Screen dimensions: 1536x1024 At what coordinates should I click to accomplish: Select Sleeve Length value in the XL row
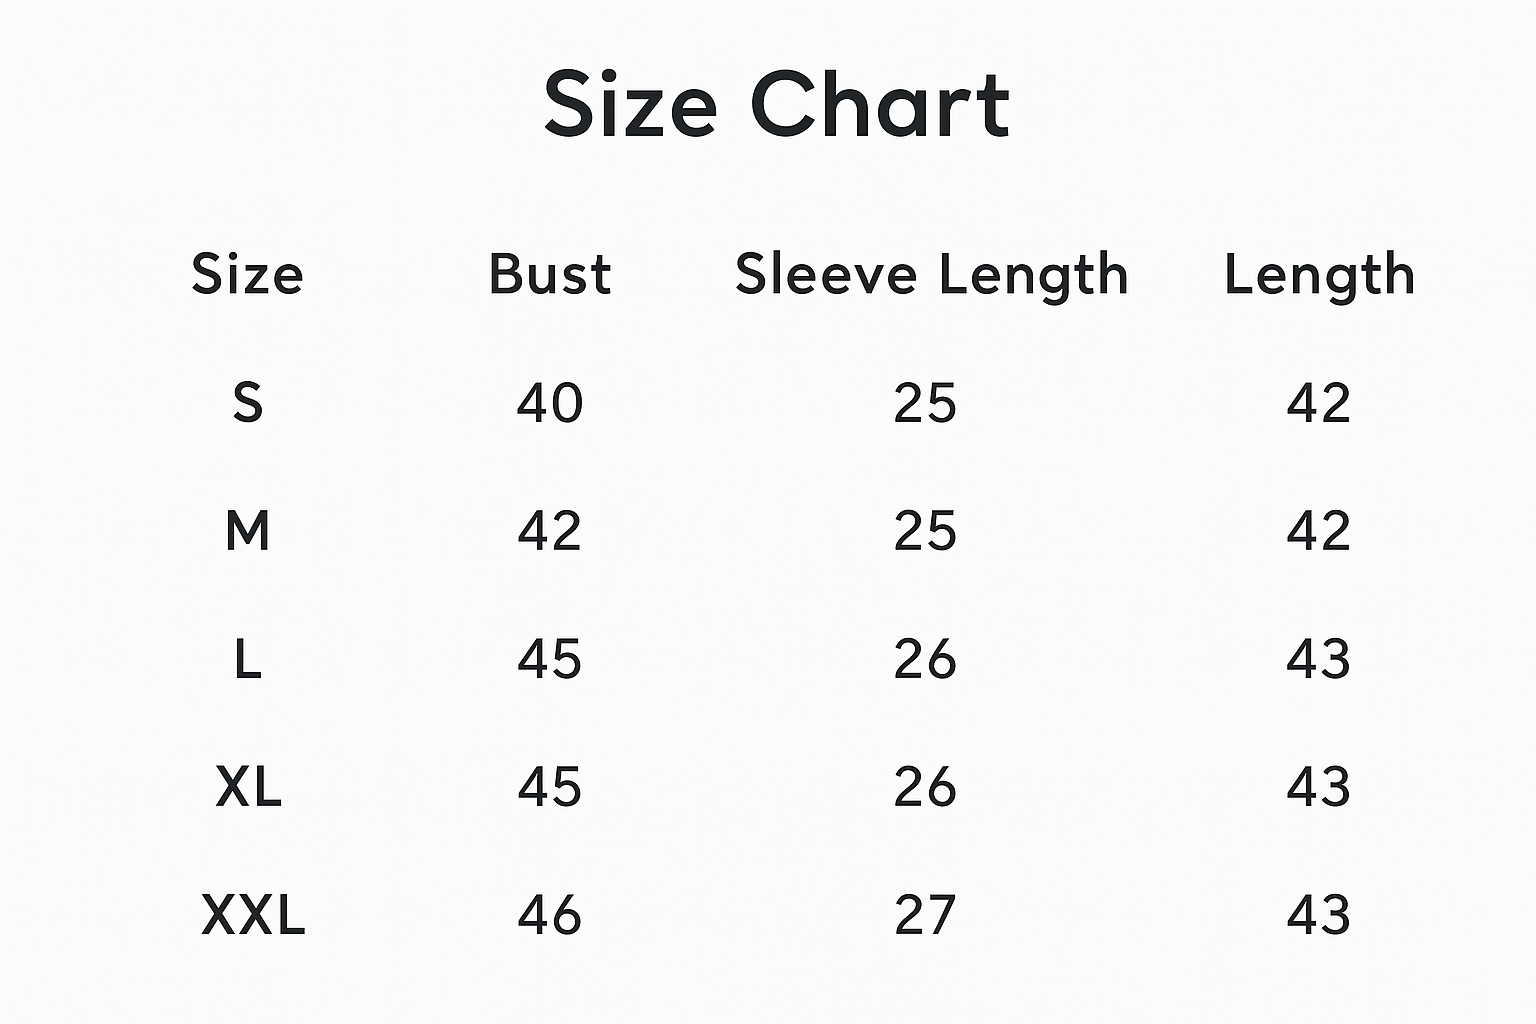925,787
